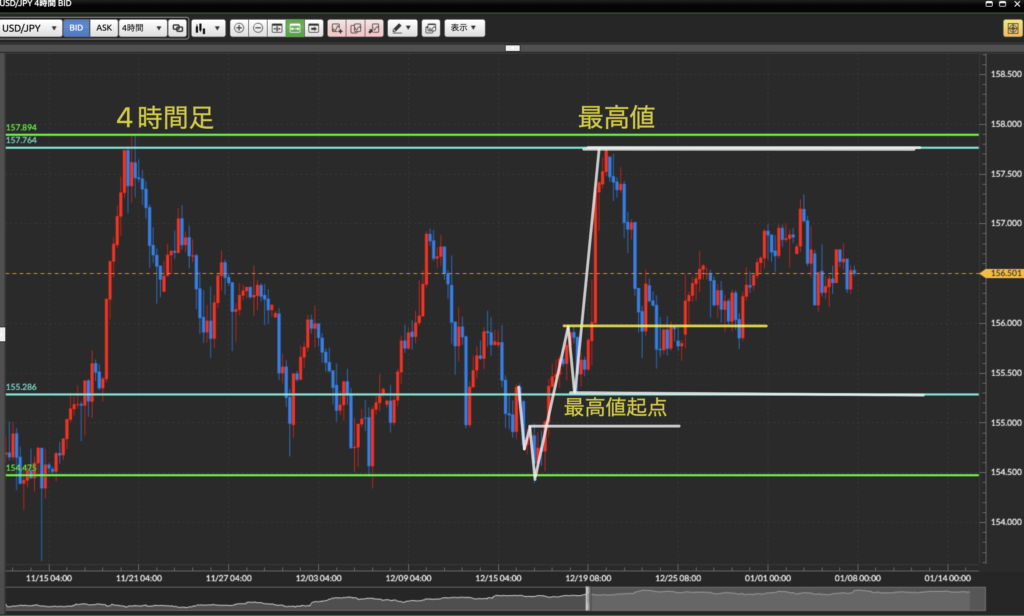Screen dimensions: 1024x616
Task: Open the pencil drawing tools menu
Action: (x=402, y=28)
